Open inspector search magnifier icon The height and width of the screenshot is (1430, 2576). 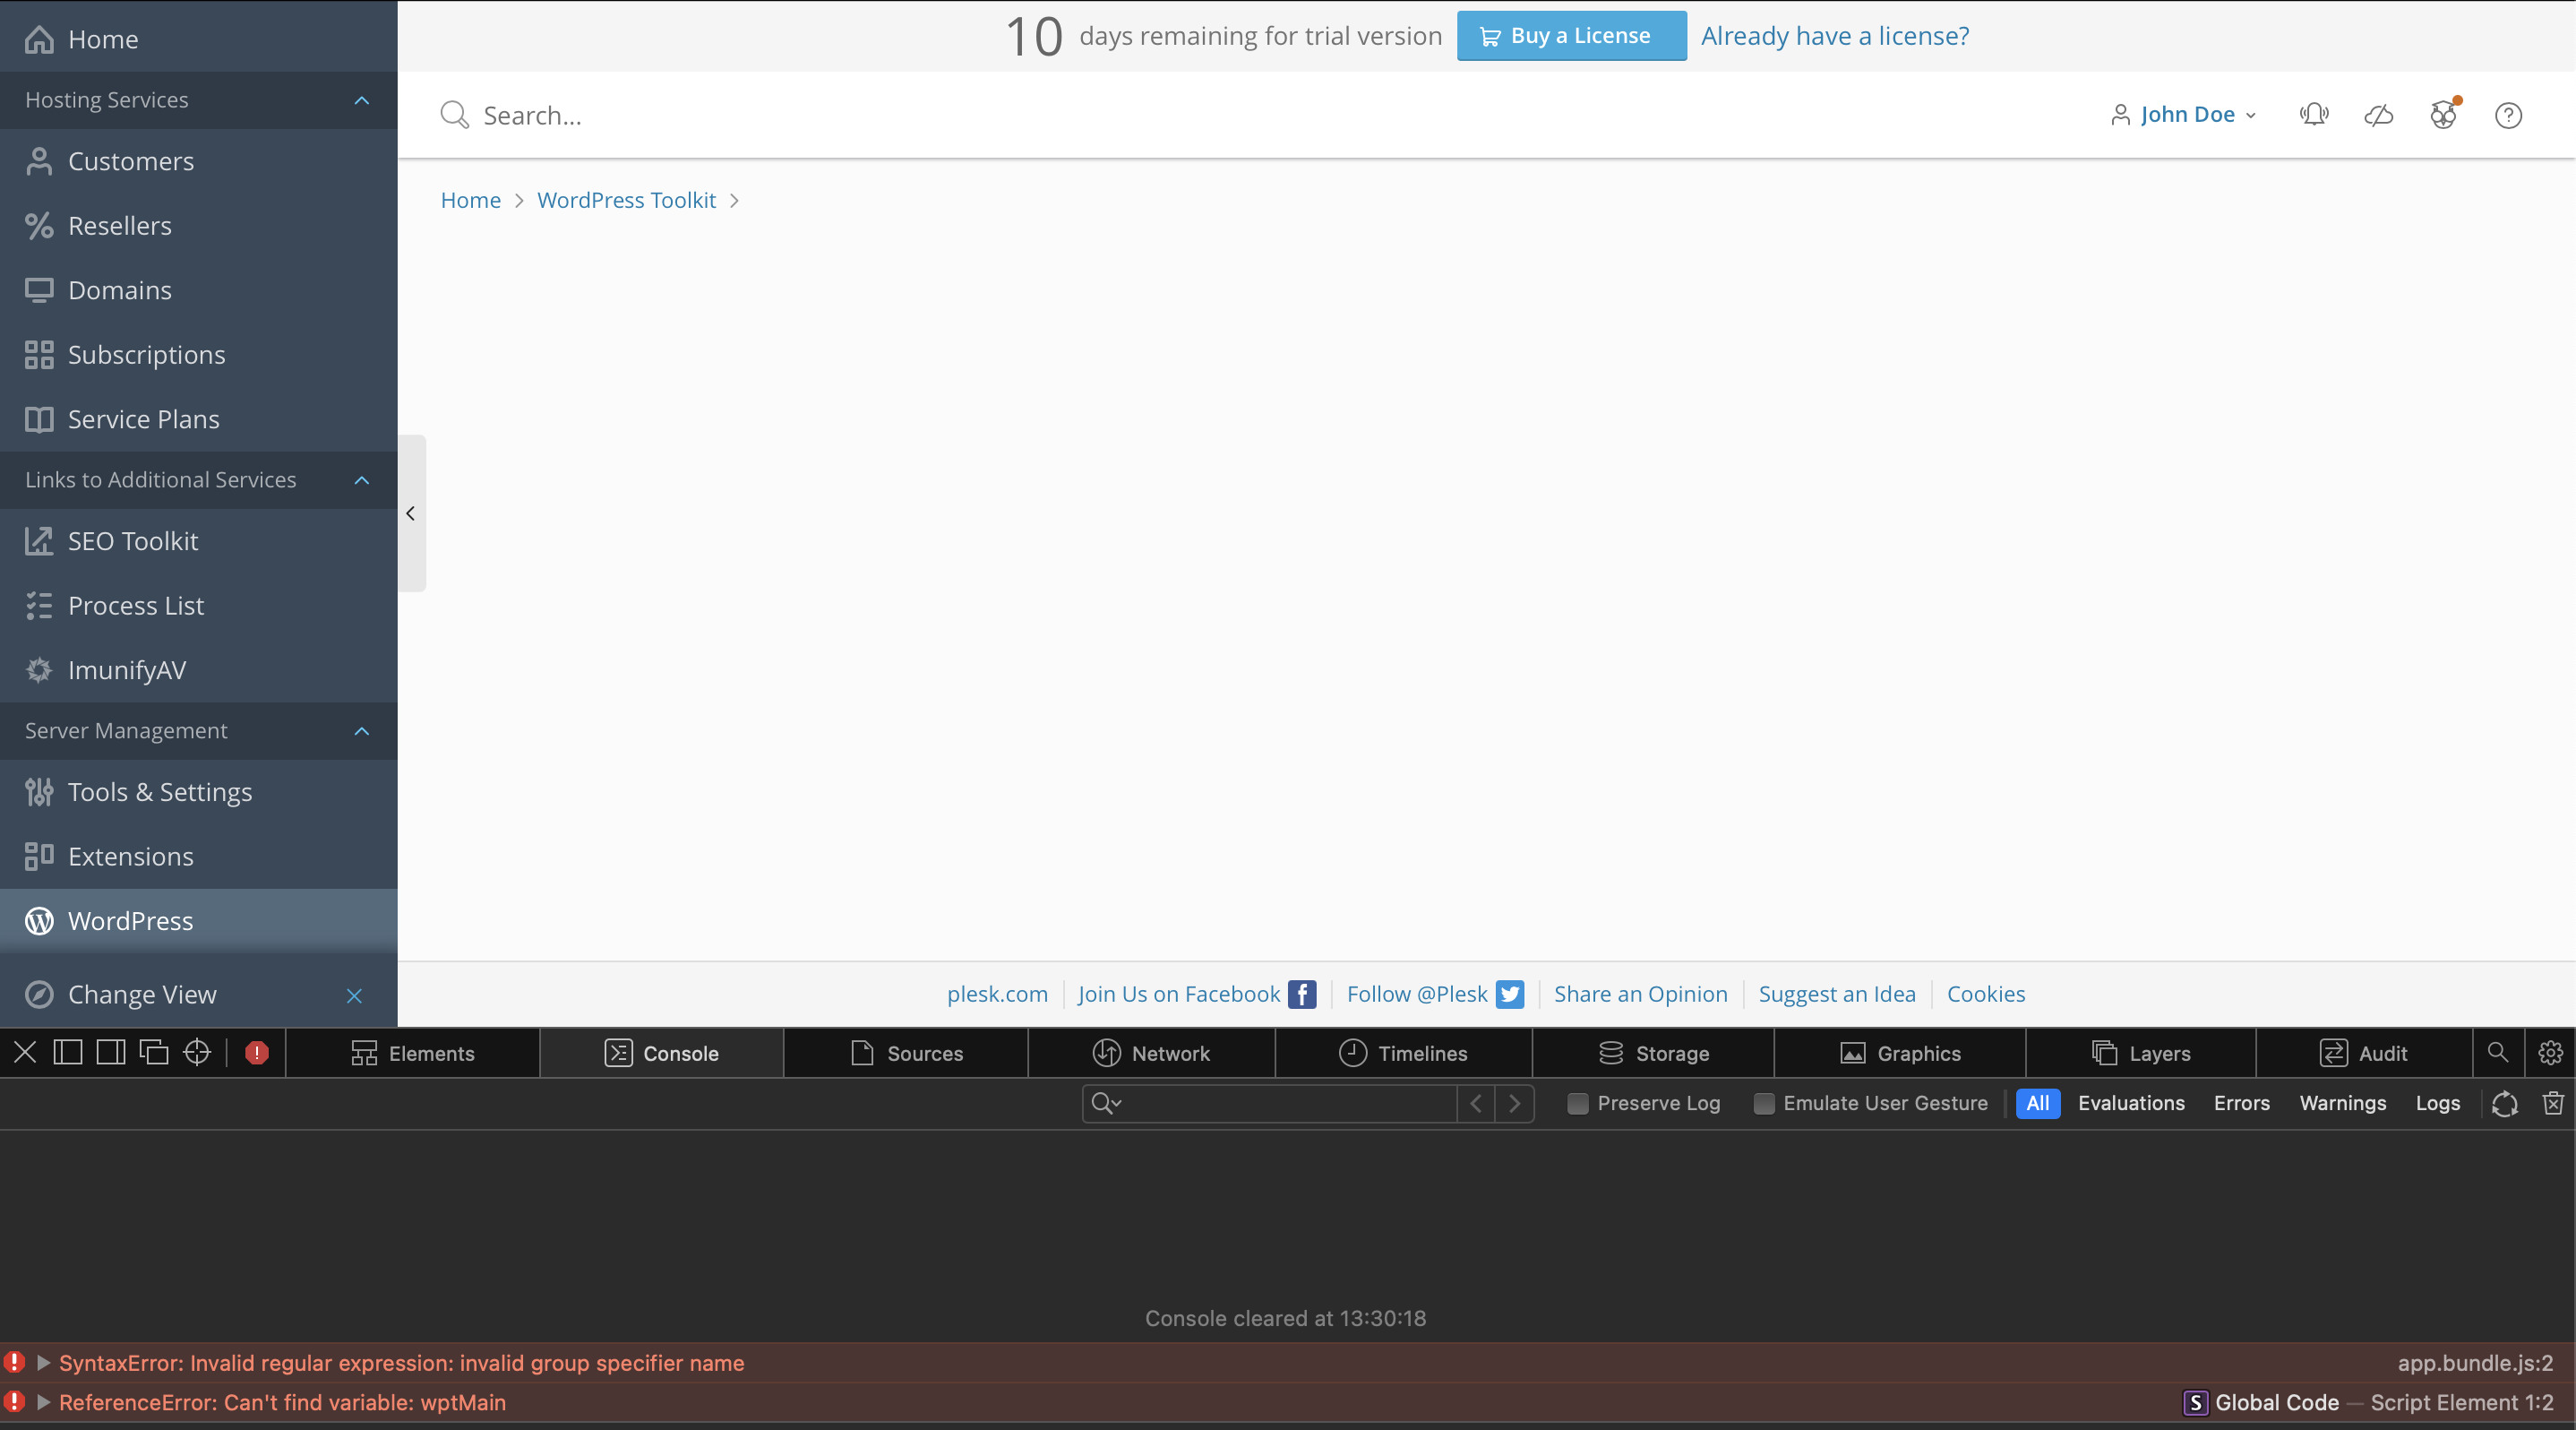(2497, 1053)
